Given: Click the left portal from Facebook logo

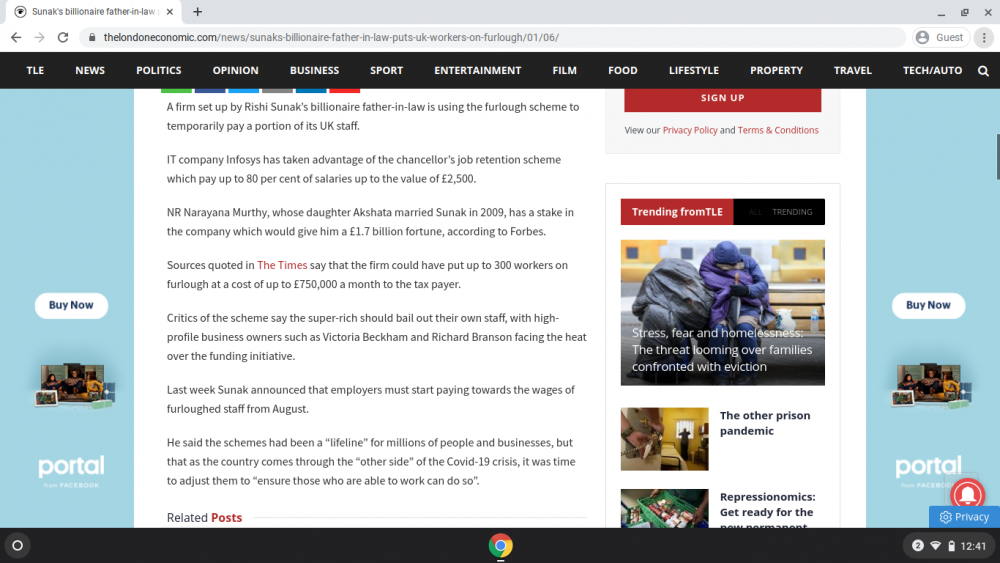Looking at the screenshot, I should pyautogui.click(x=71, y=472).
